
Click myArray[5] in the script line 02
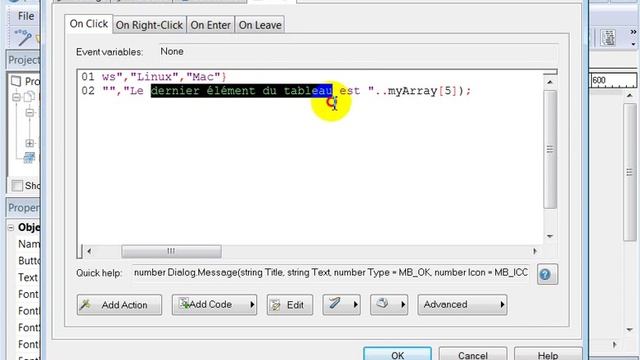422,91
